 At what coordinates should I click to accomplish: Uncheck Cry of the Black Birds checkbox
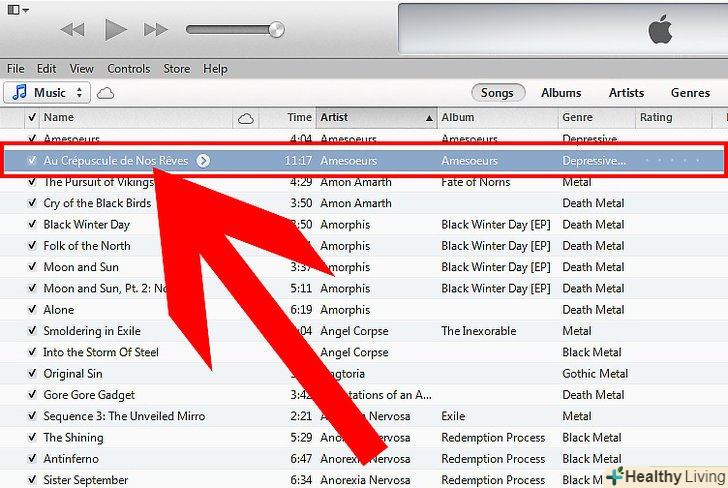tap(32, 203)
